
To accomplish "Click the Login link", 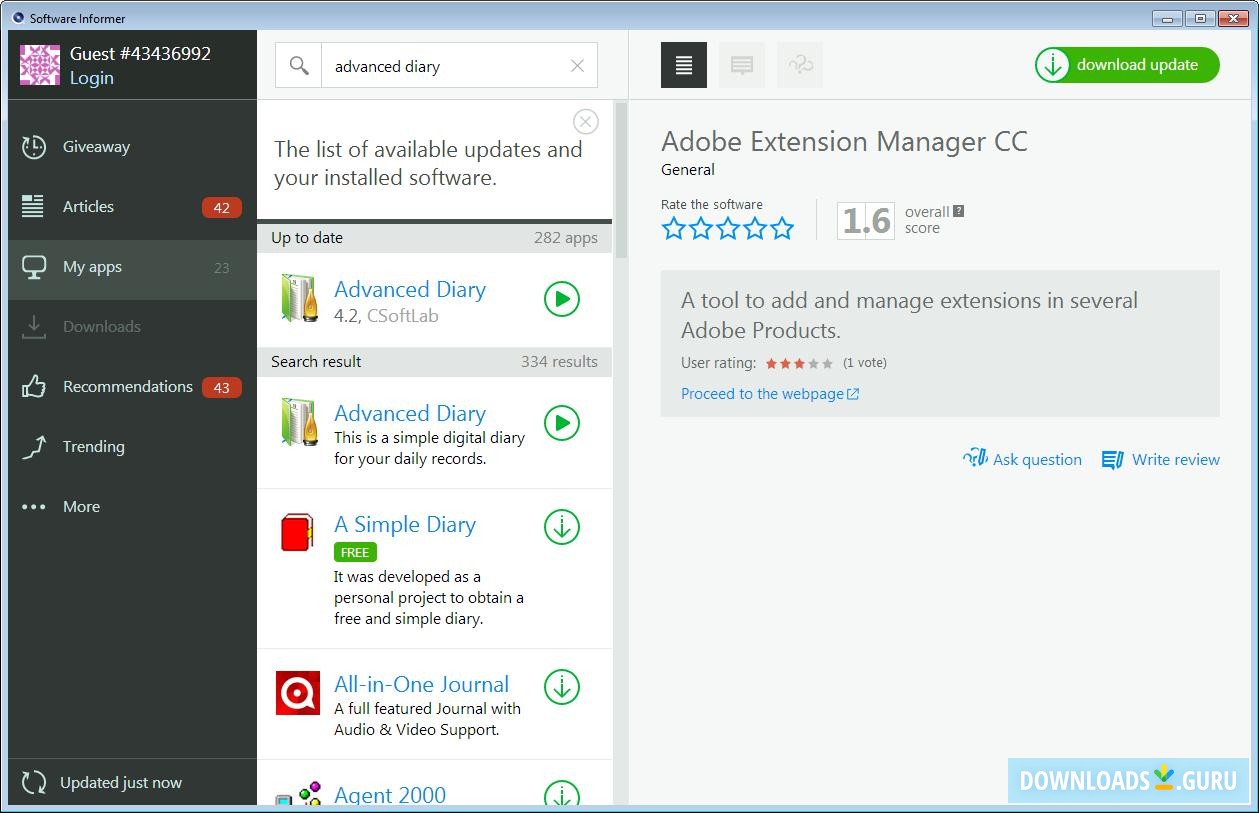I will [x=91, y=78].
